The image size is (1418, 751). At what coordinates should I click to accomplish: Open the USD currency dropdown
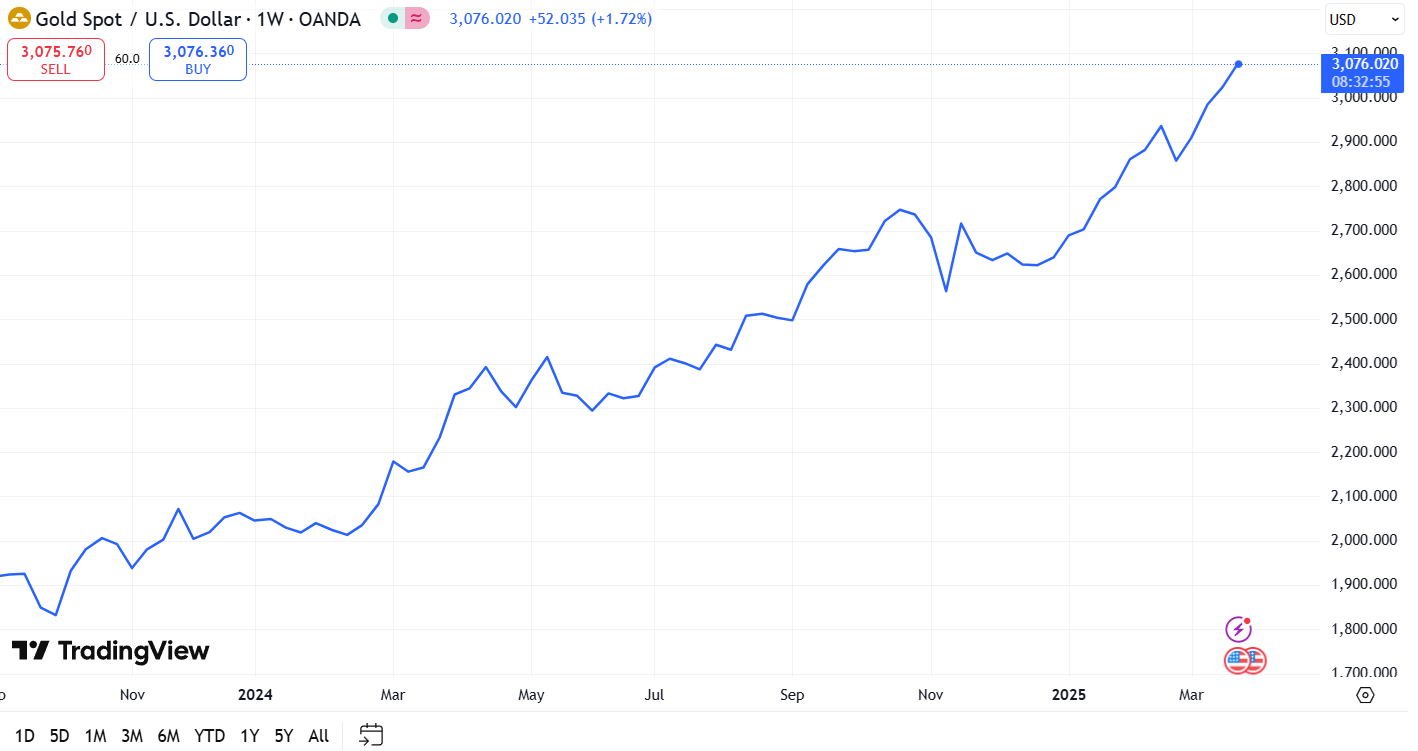pos(1364,19)
